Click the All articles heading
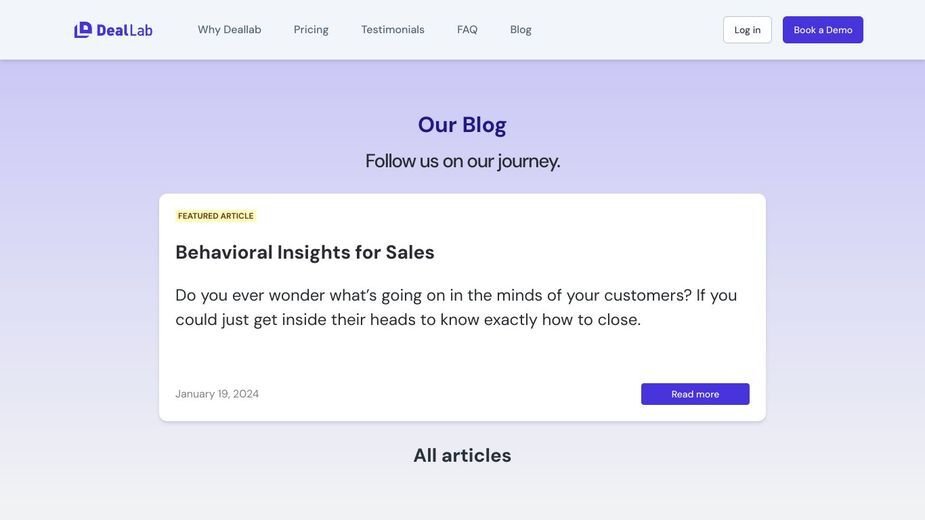925x520 pixels. [462, 455]
